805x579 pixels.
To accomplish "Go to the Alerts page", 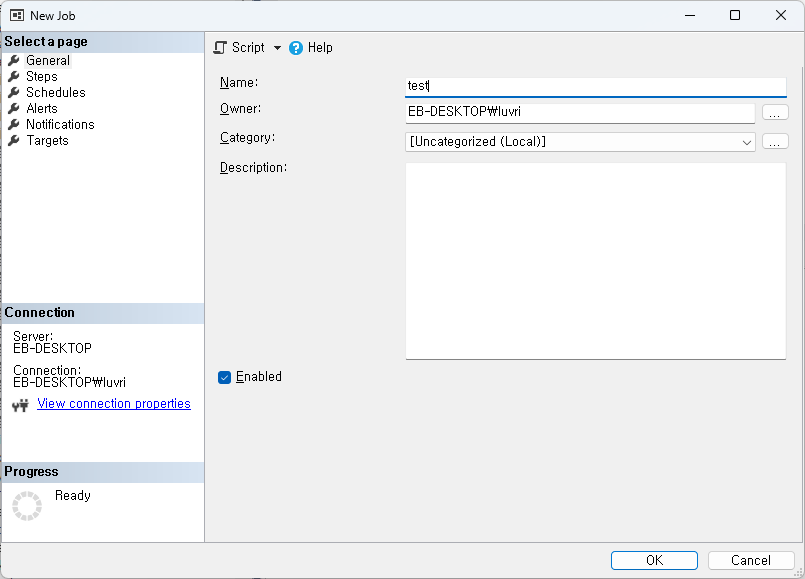I will point(42,108).
